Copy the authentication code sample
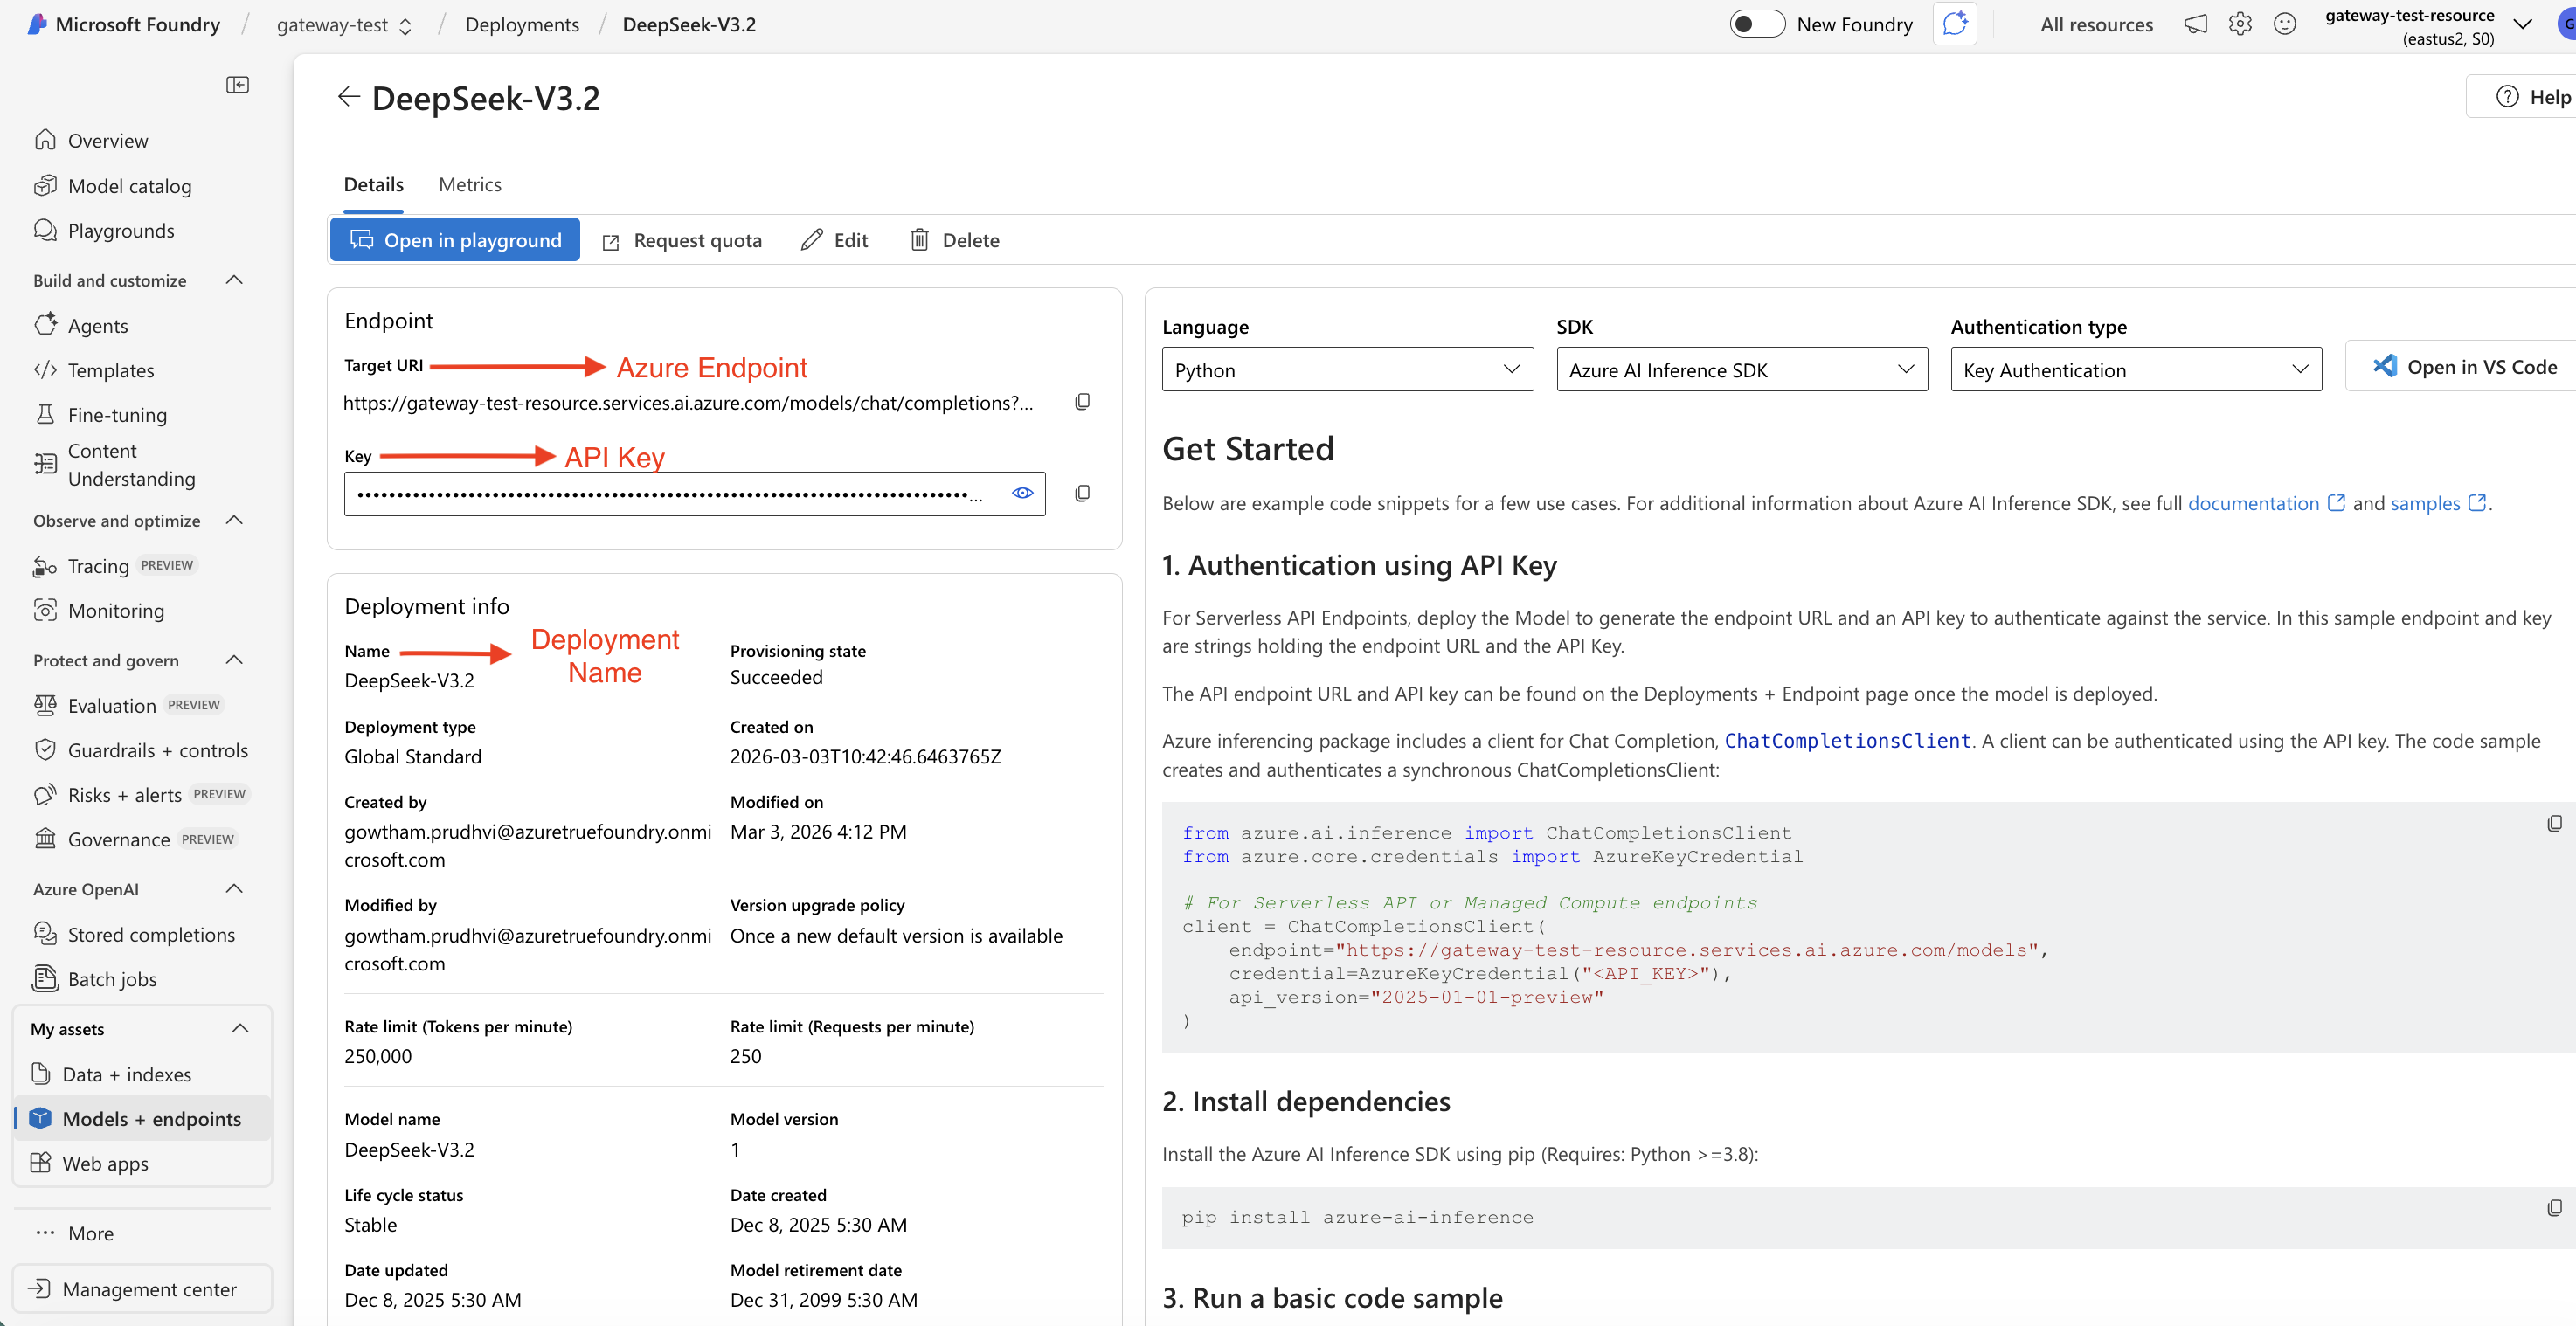This screenshot has width=2576, height=1326. click(x=2554, y=823)
